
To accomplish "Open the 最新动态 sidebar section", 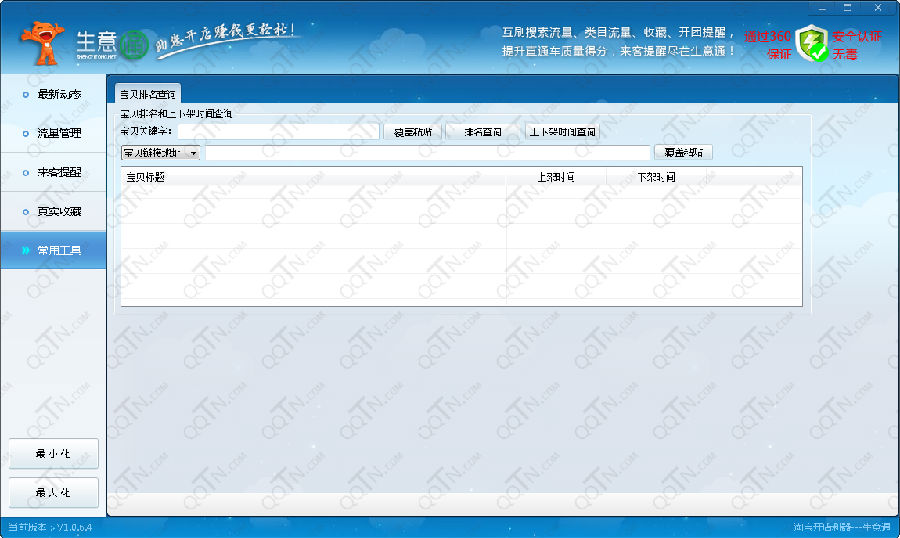I will pos(58,95).
